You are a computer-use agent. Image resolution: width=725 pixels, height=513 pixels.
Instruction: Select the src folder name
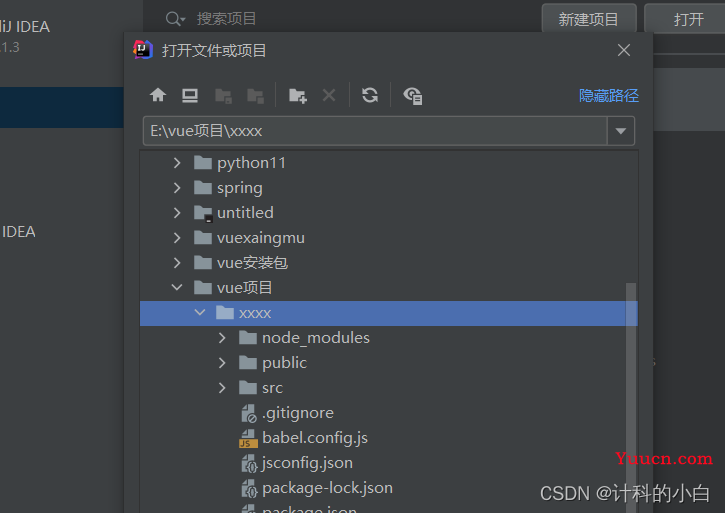(x=272, y=388)
